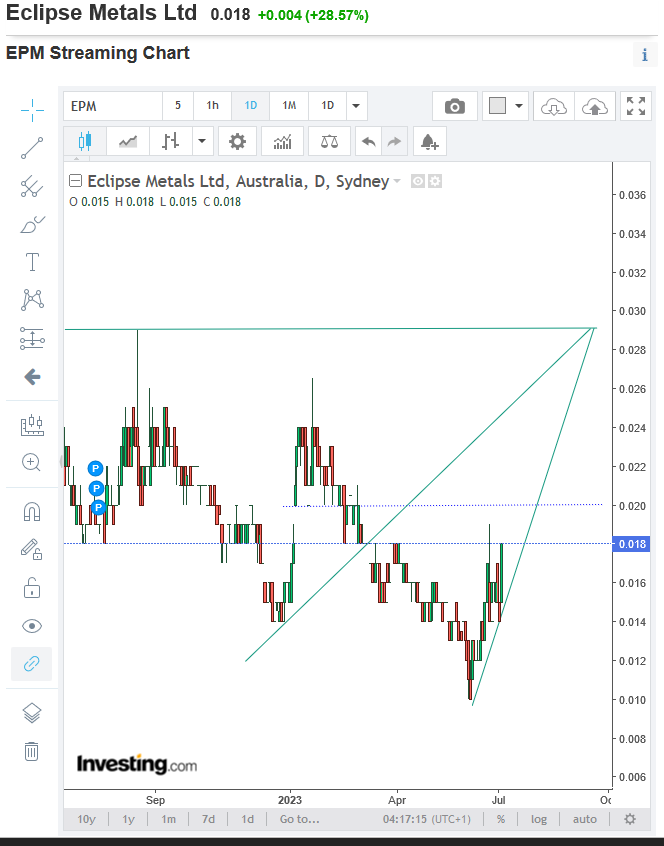The width and height of the screenshot is (664, 846).
Task: Click the trash remove drawings icon
Action: tap(32, 751)
